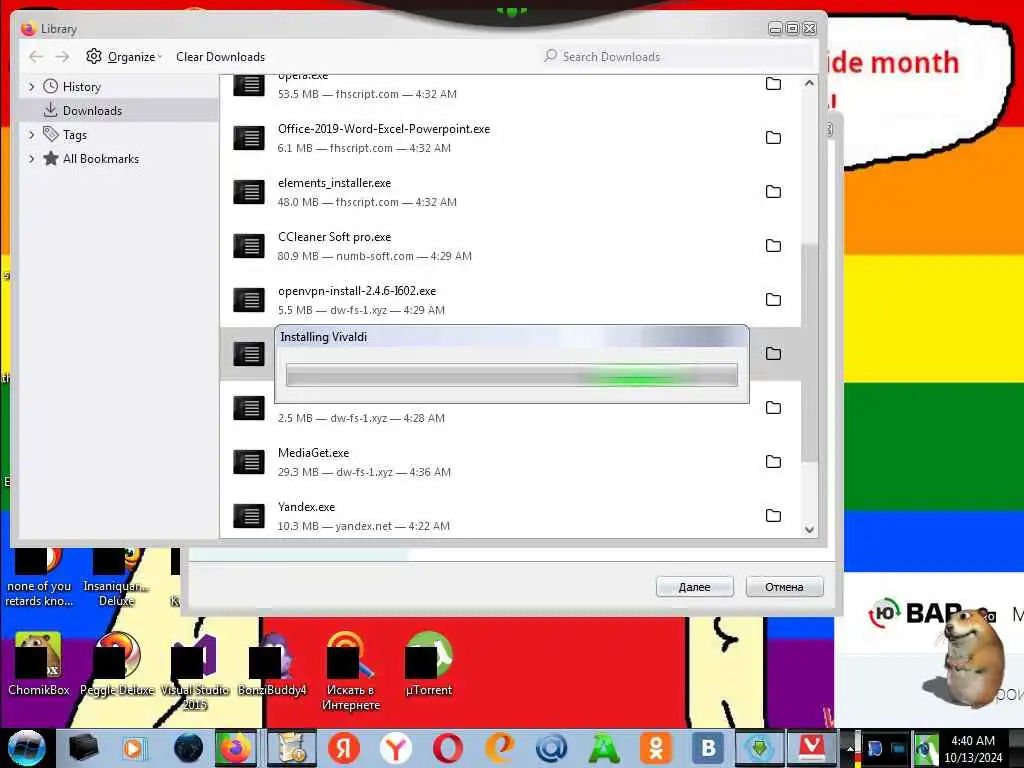Viewport: 1024px width, 768px height.
Task: Click '29.3 MB — dw-fs-1.xyz — 4:36 AM' text
Action: 364,472
